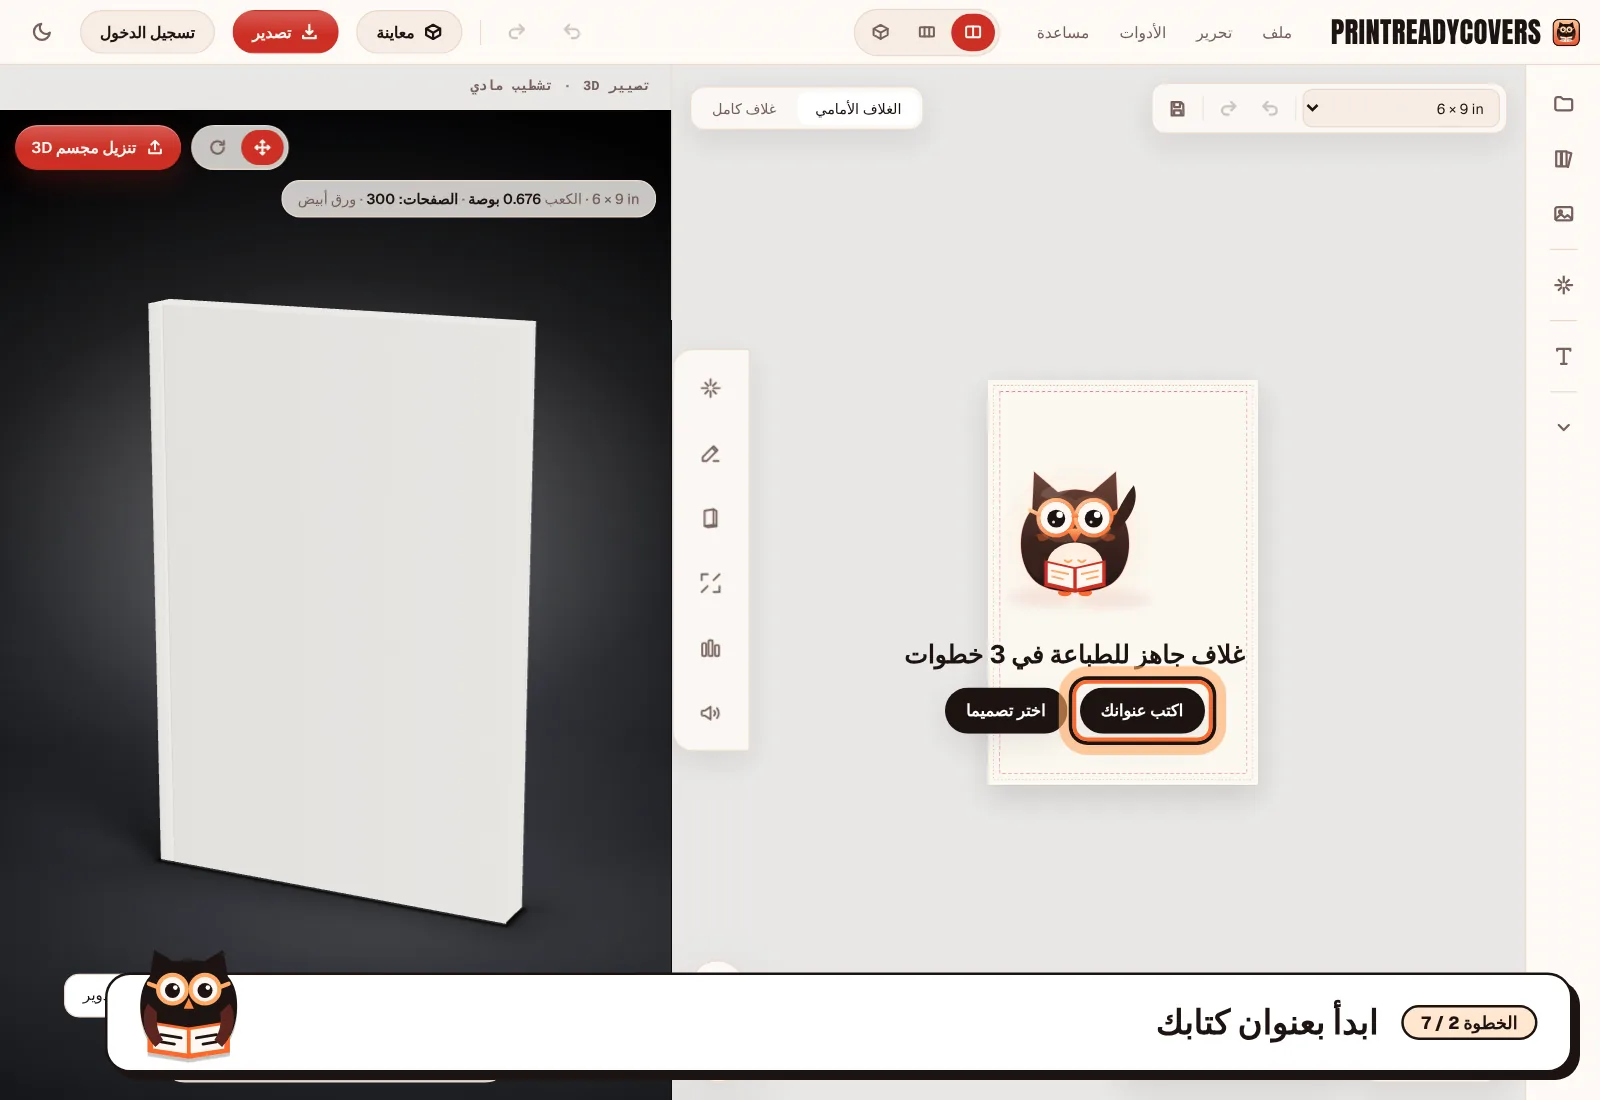Open the تحرير menu
Viewport: 1600px width, 1100px height.
click(x=1214, y=33)
